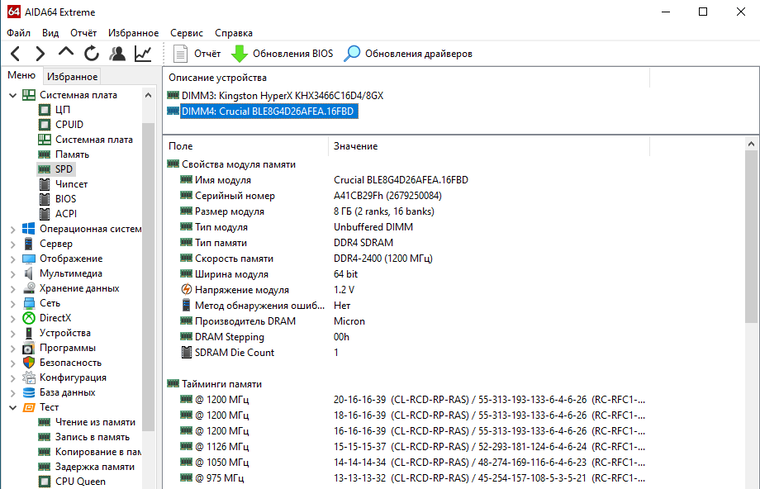The image size is (760, 489).
Task: Expand the DirectX tree node
Action: (13, 318)
